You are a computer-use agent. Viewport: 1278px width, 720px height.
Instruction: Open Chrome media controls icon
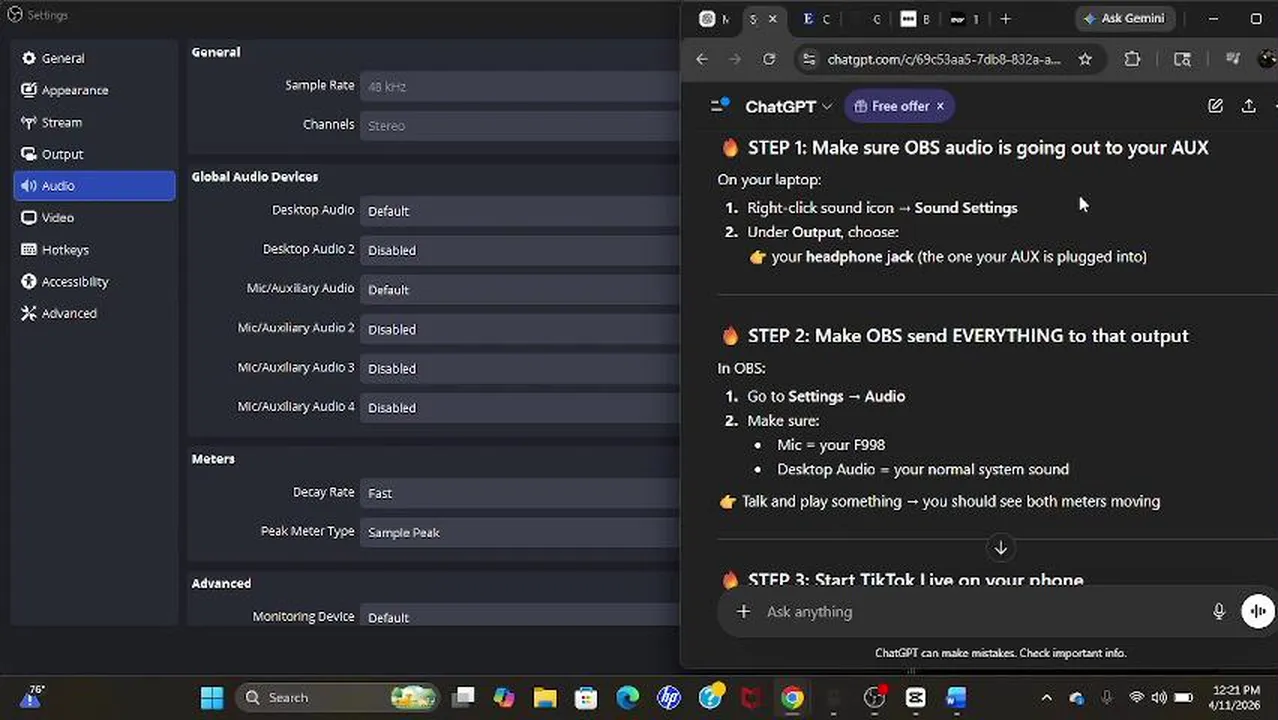(x=1232, y=59)
